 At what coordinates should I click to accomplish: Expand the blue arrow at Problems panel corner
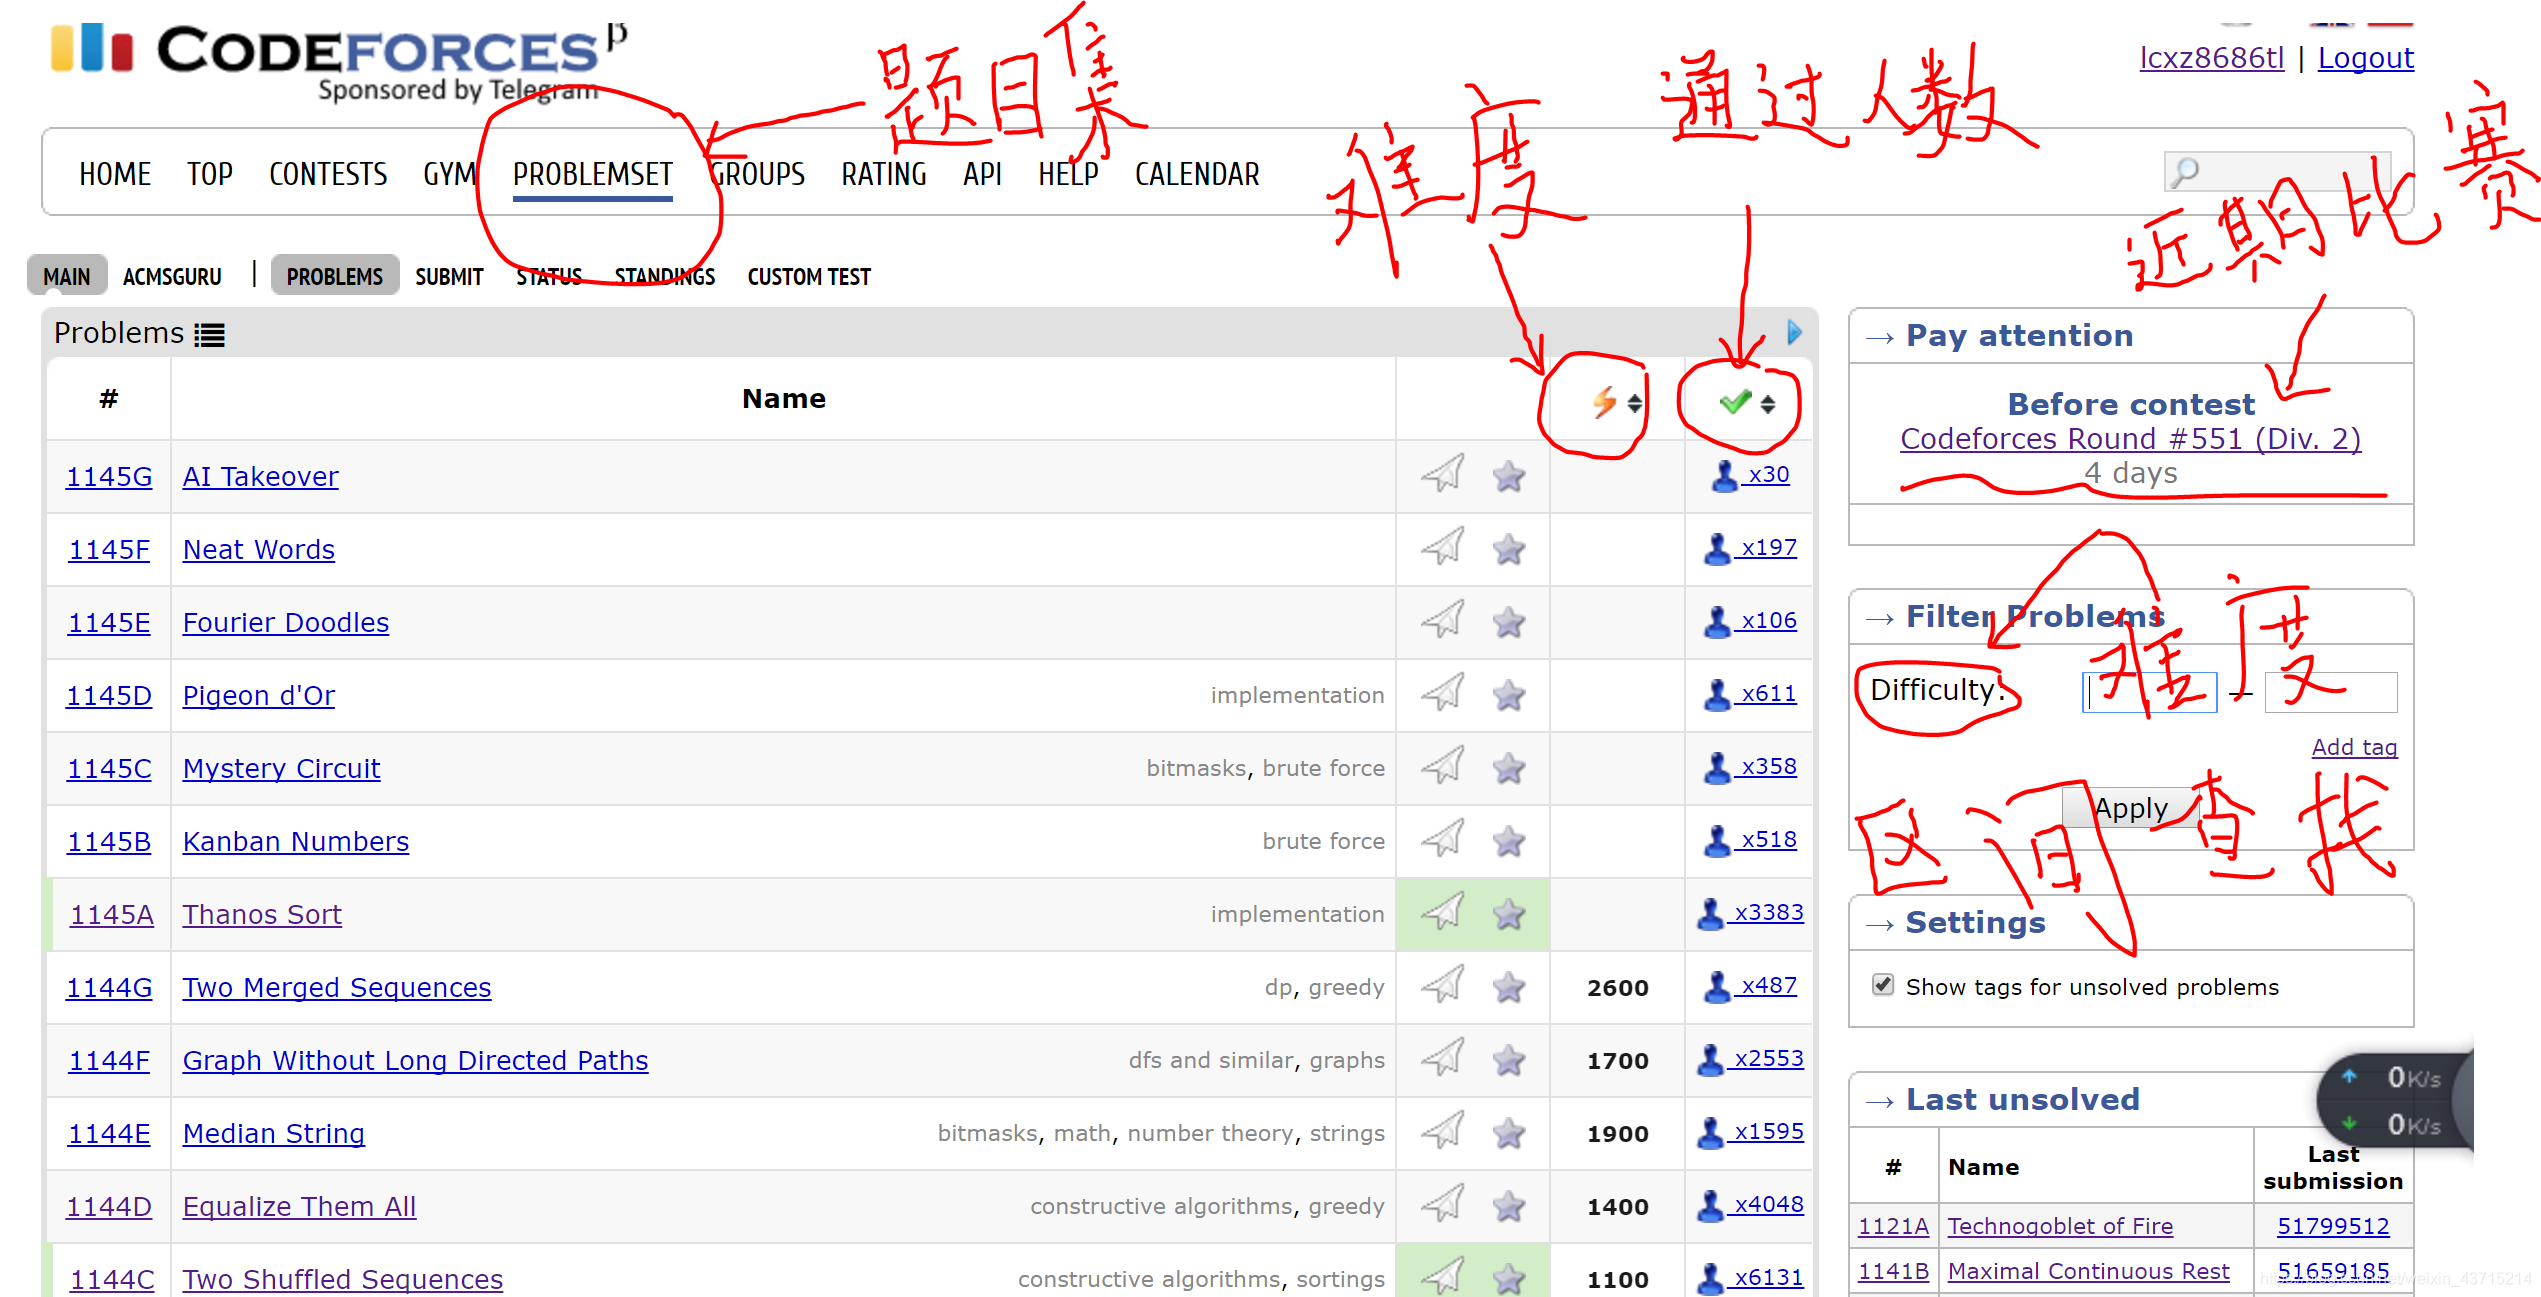click(1794, 332)
